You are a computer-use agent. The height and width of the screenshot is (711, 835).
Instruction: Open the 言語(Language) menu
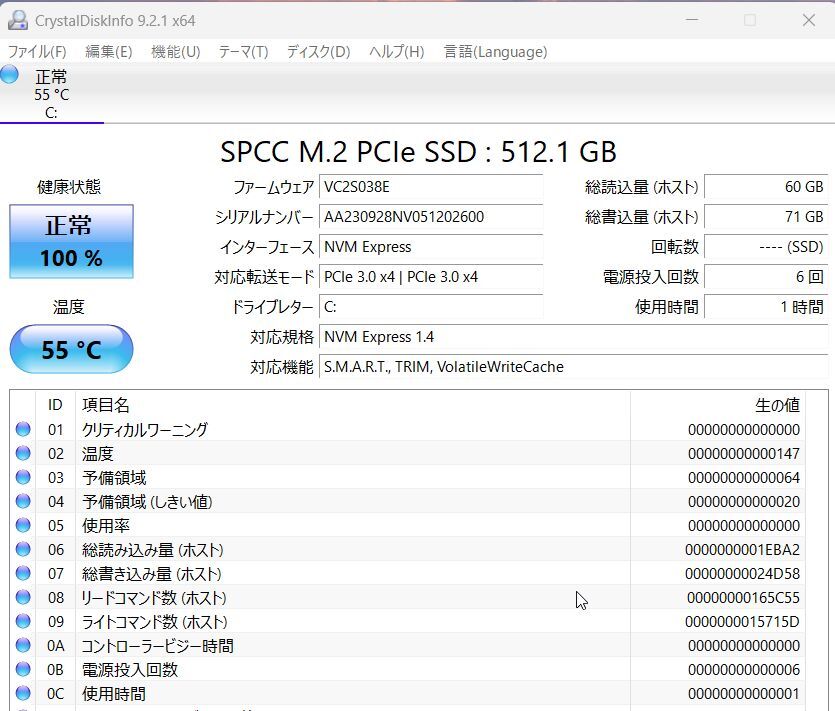click(495, 52)
